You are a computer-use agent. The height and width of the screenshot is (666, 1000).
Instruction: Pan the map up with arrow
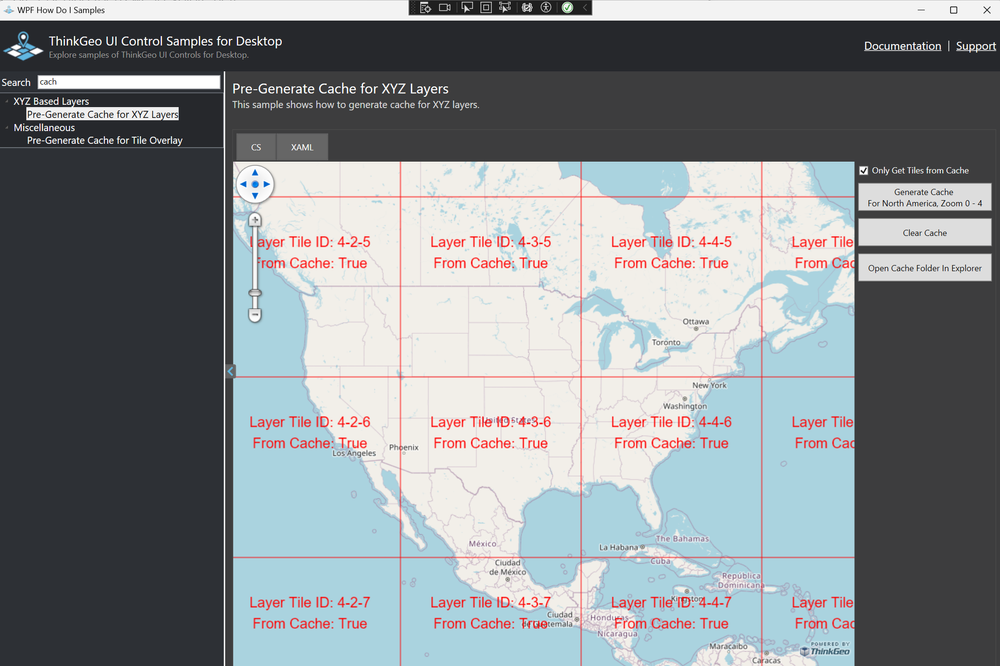[x=255, y=172]
